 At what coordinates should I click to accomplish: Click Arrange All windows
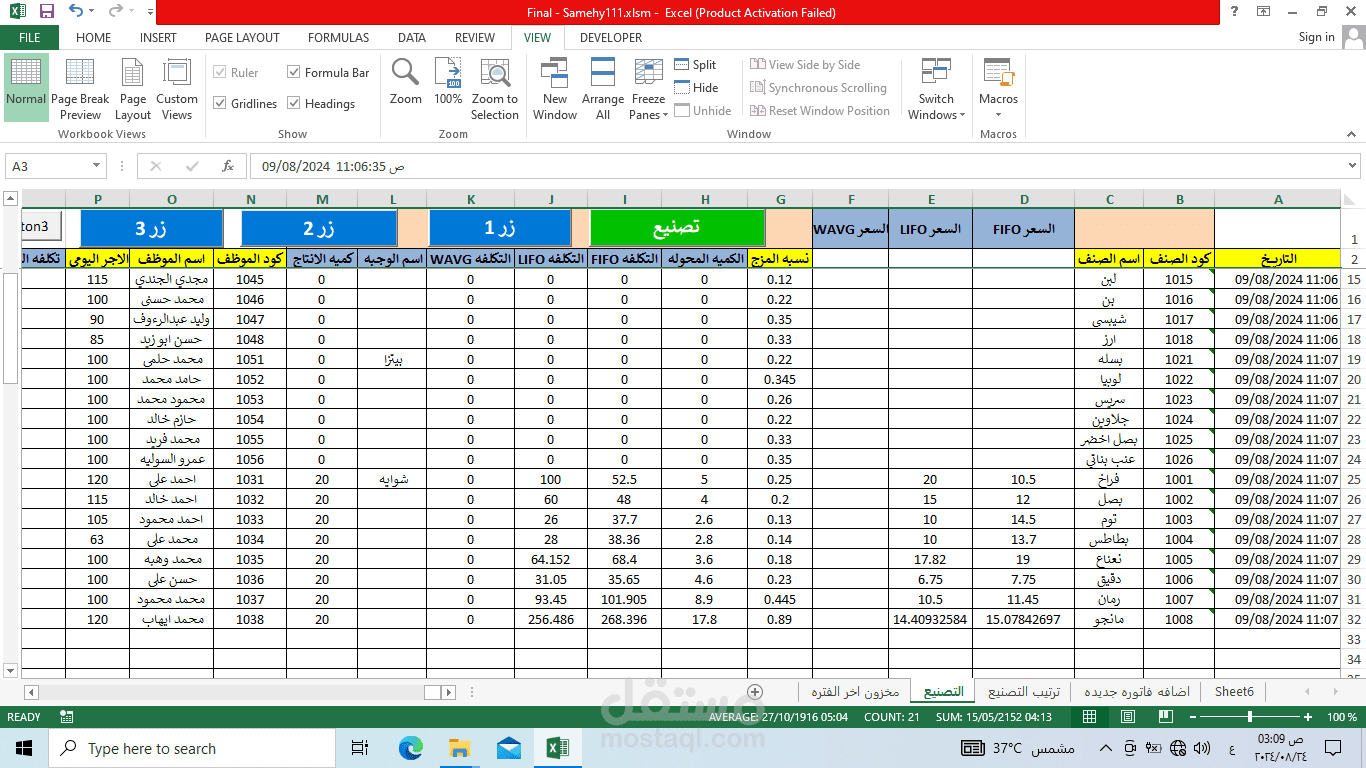click(603, 88)
